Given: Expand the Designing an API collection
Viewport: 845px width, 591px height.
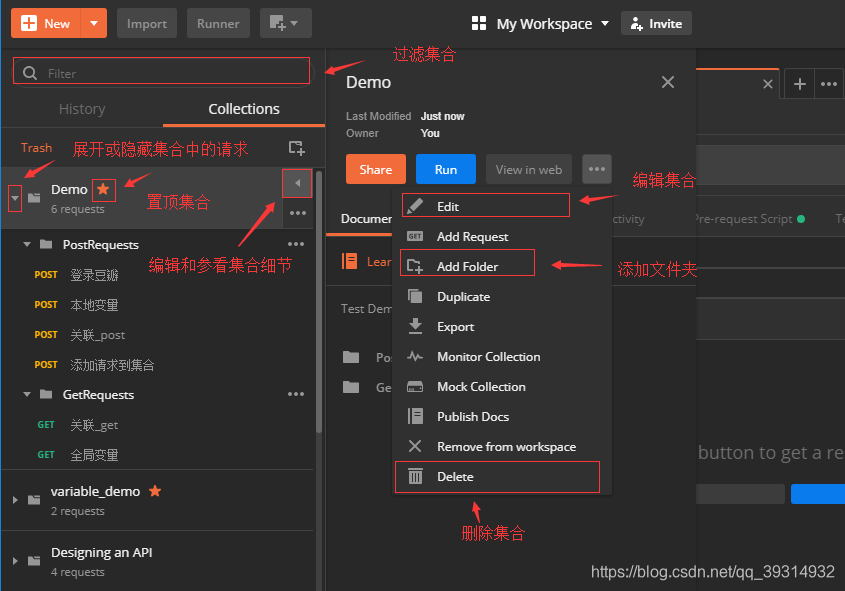Looking at the screenshot, I should 15,561.
